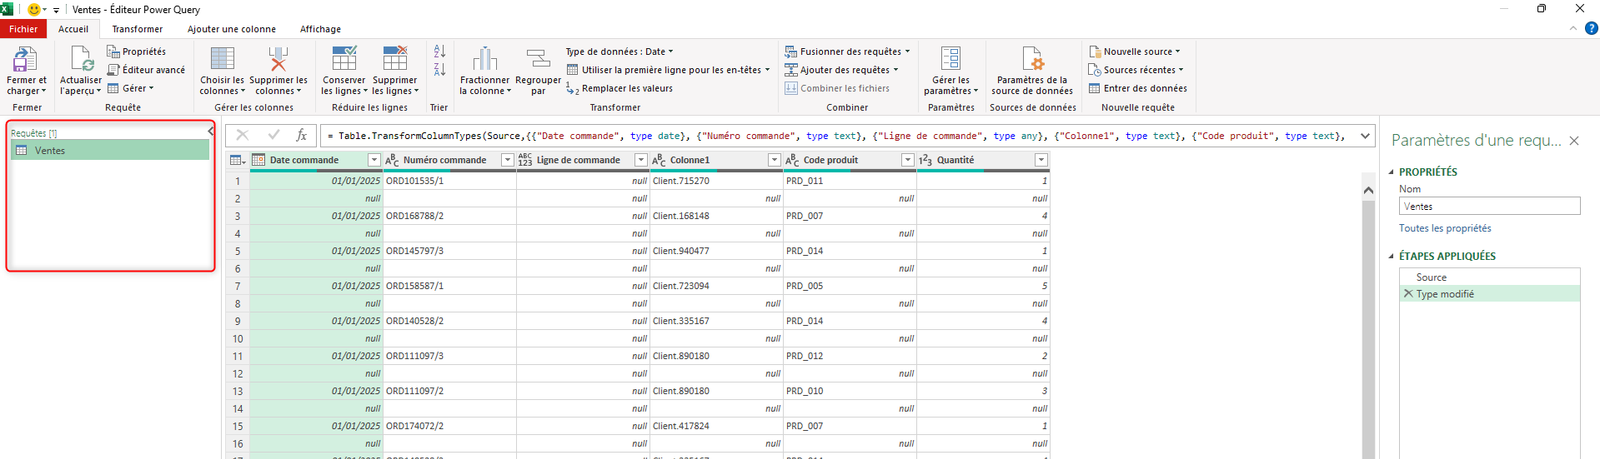Collapse the PROPRIÉTÉS section
Image resolution: width=1600 pixels, height=459 pixels.
(1391, 172)
